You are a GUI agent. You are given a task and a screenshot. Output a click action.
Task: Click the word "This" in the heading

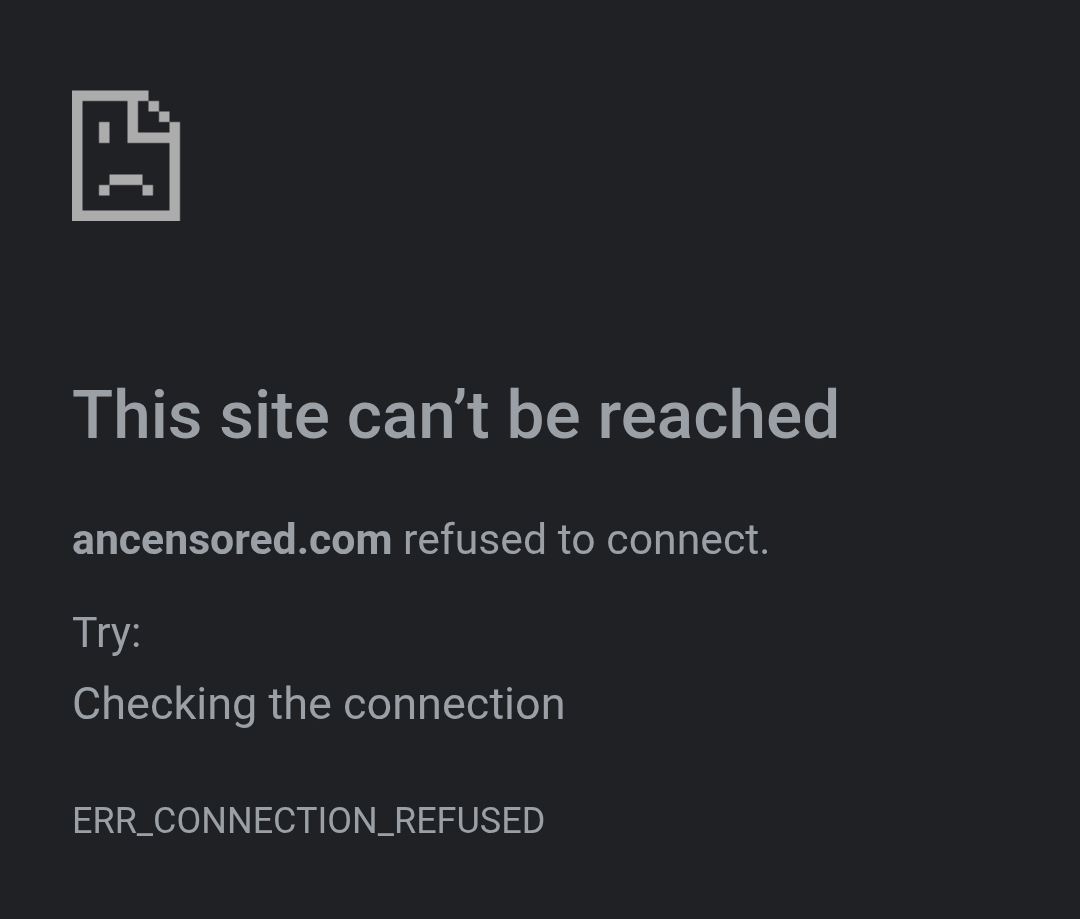(137, 415)
